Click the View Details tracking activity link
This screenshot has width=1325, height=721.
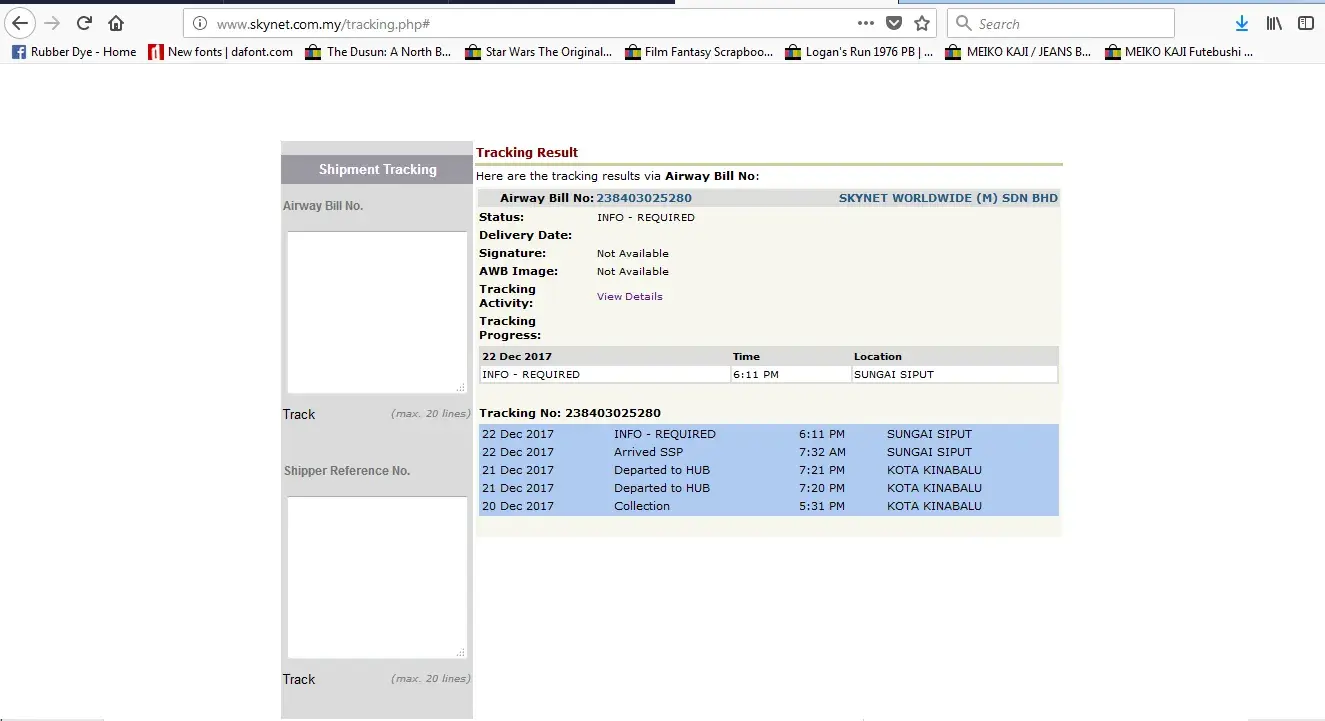point(629,296)
